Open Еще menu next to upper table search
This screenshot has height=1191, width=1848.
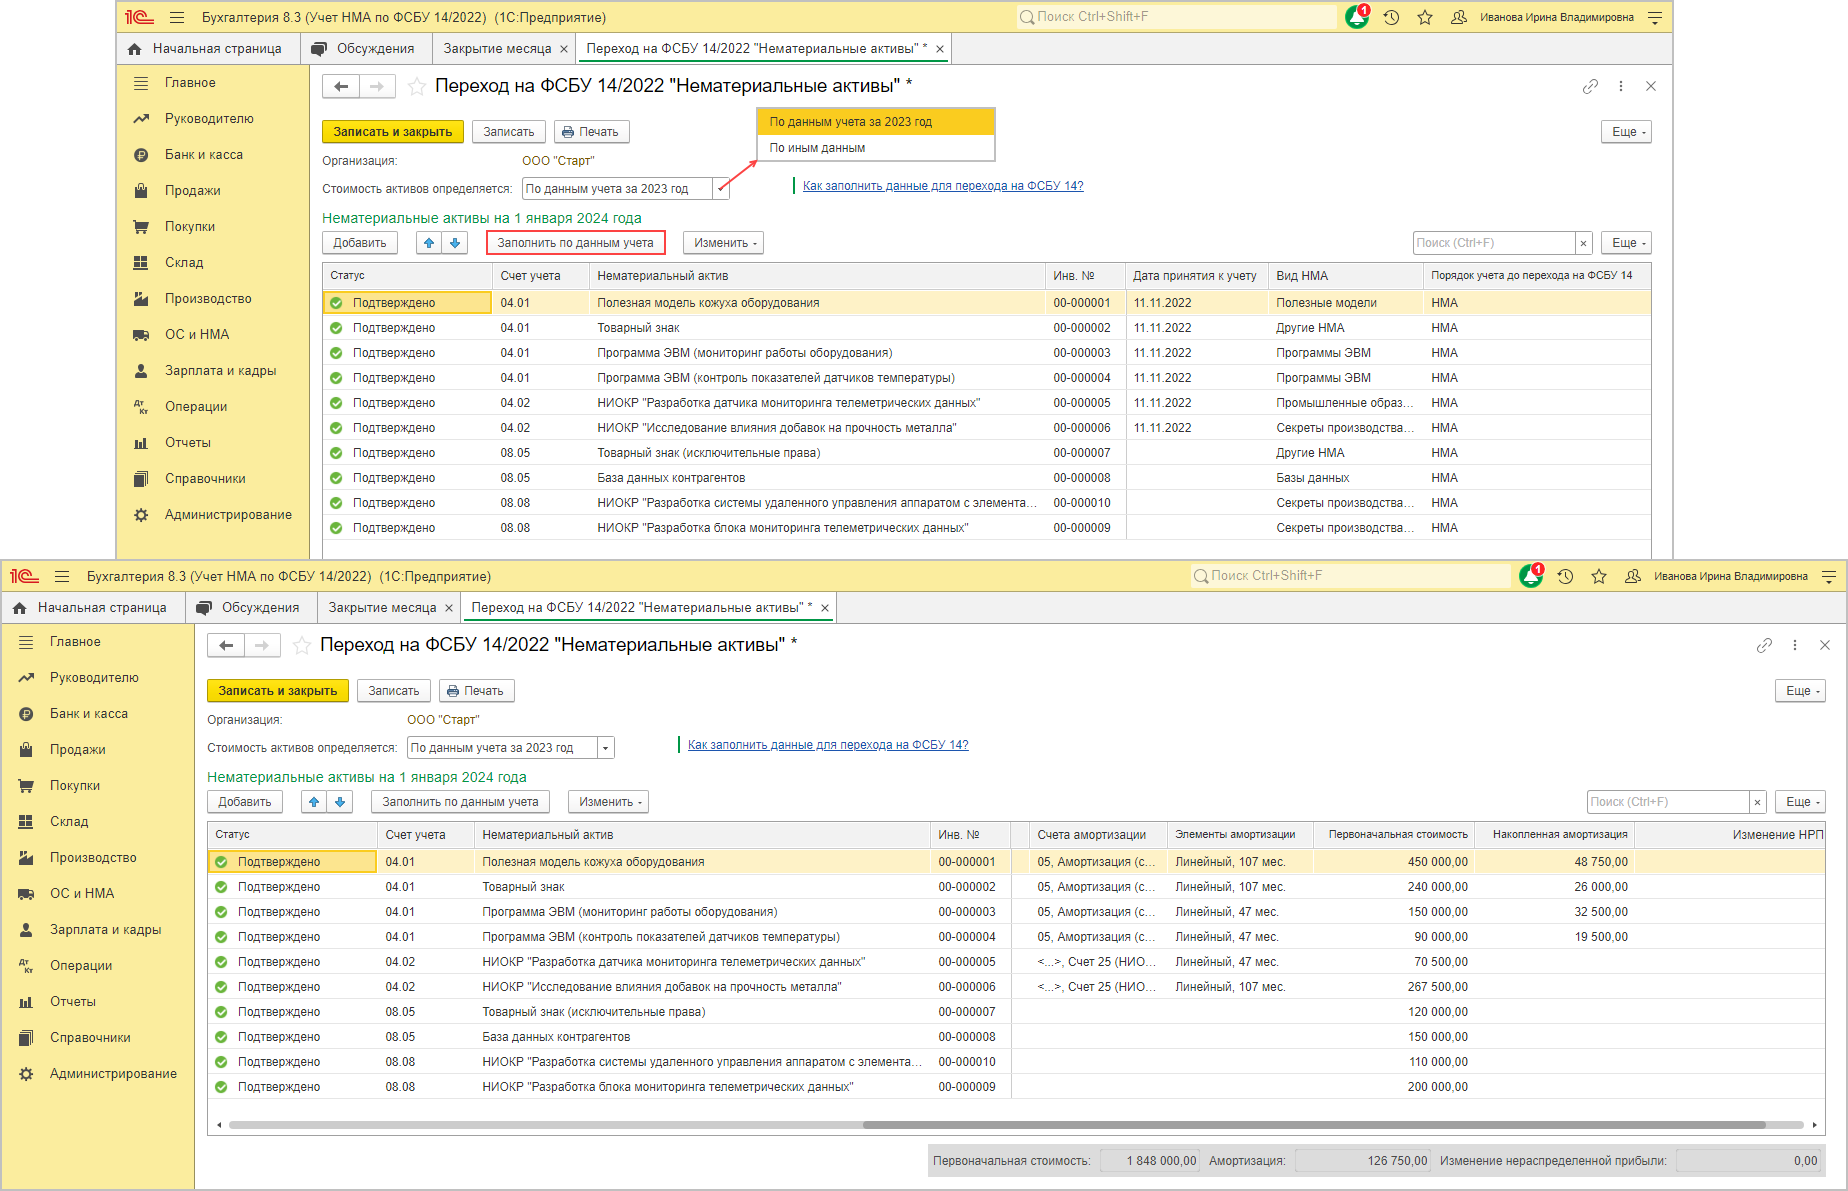click(1625, 243)
